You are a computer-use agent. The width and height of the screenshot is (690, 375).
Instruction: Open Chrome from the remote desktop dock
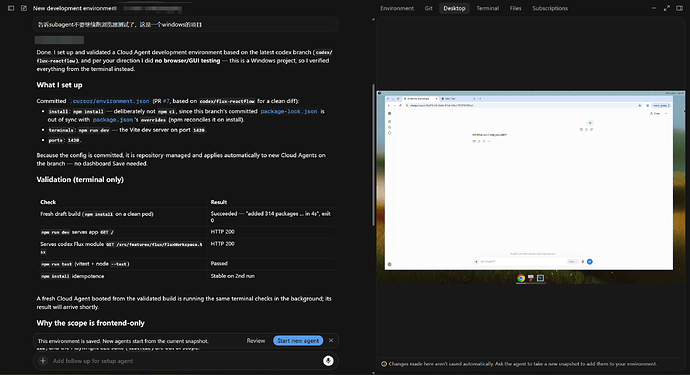(521, 278)
